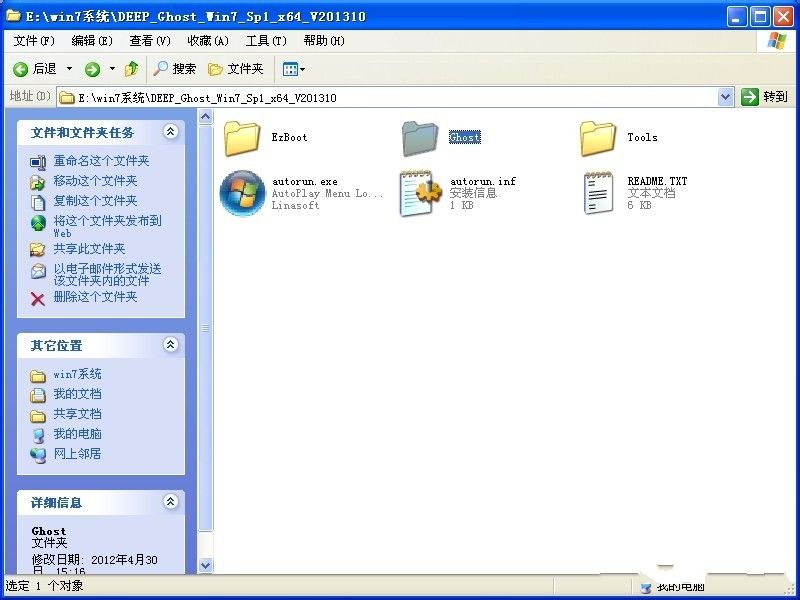800x600 pixels.
Task: Open the Views icon dropdown arrow
Action: pos(301,69)
